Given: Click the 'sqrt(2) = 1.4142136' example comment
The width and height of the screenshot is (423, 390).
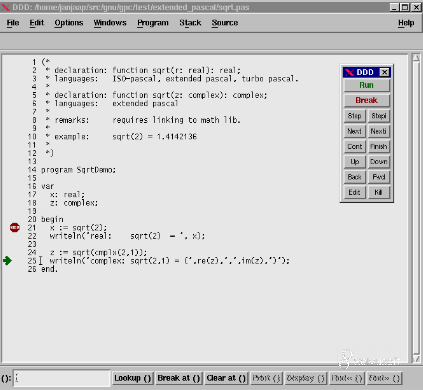Looking at the screenshot, I should [x=155, y=137].
